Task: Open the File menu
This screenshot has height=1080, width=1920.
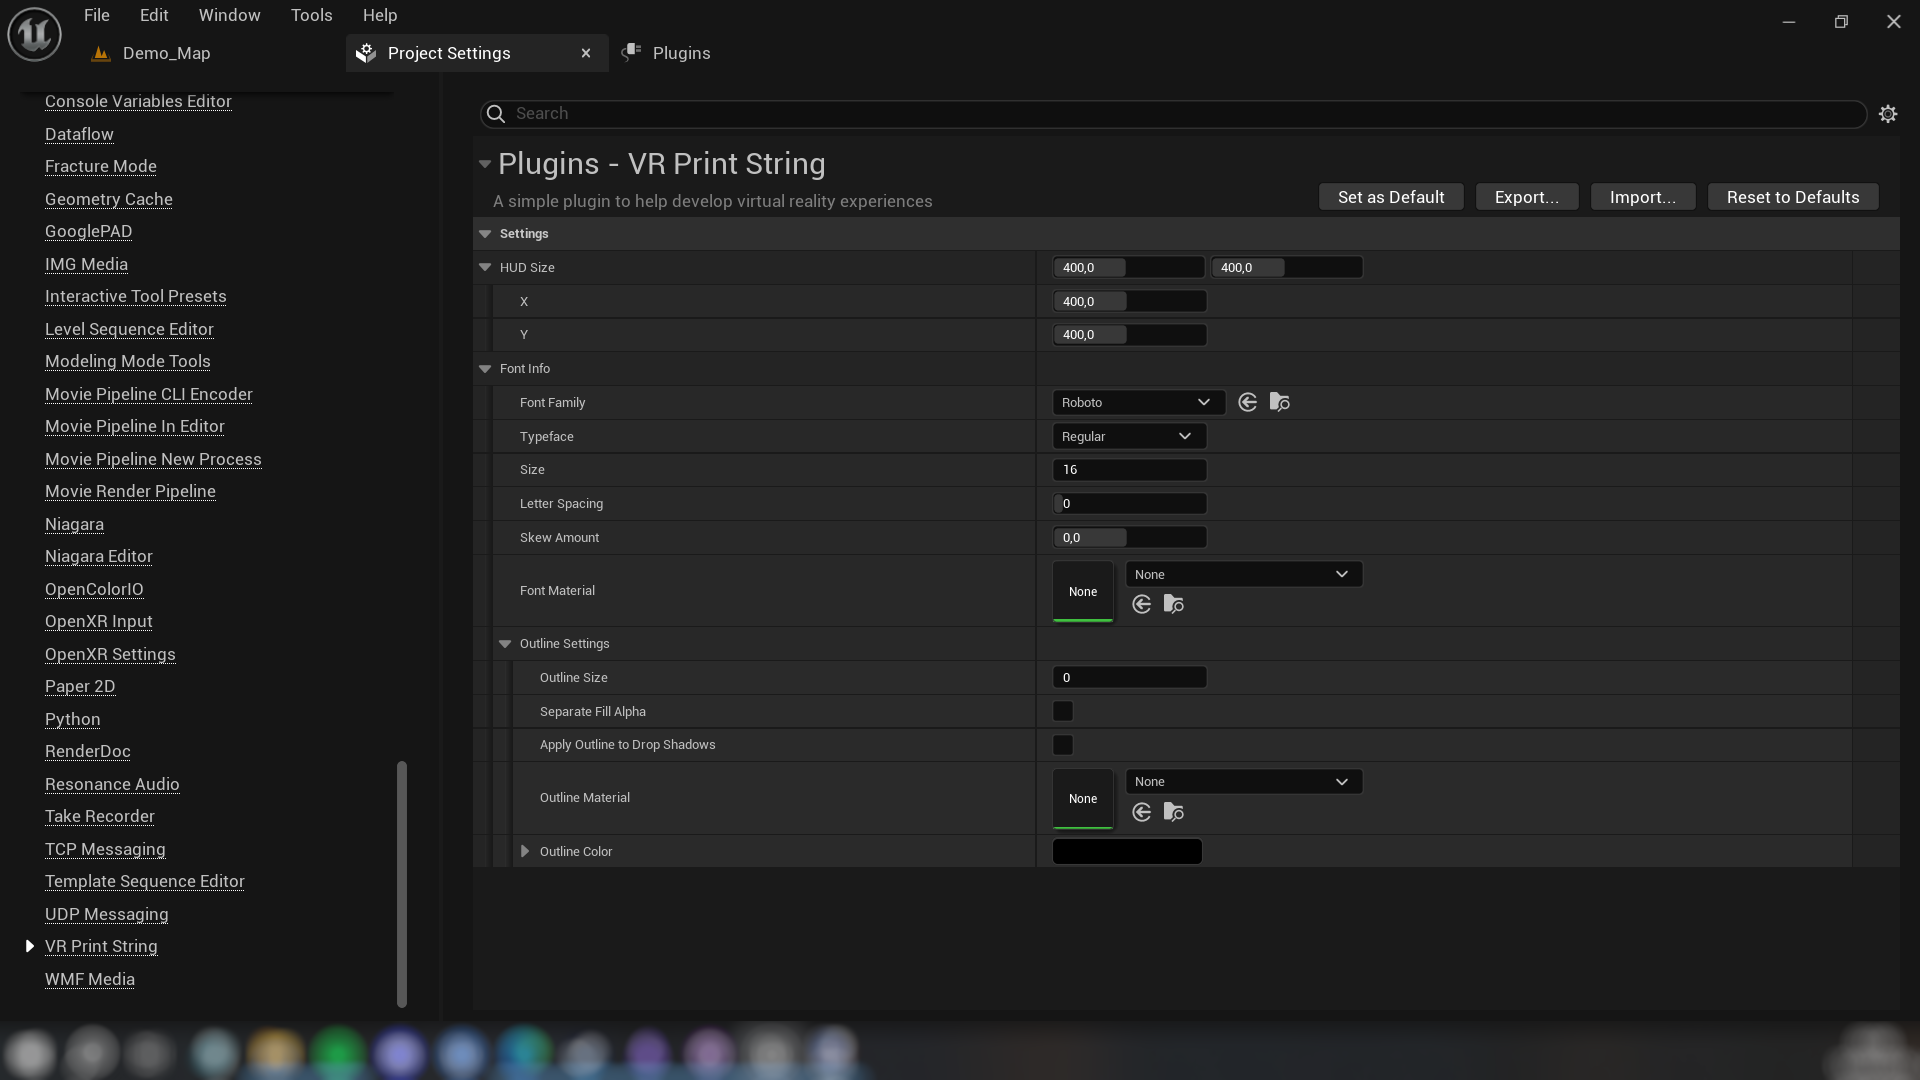Action: [x=97, y=15]
